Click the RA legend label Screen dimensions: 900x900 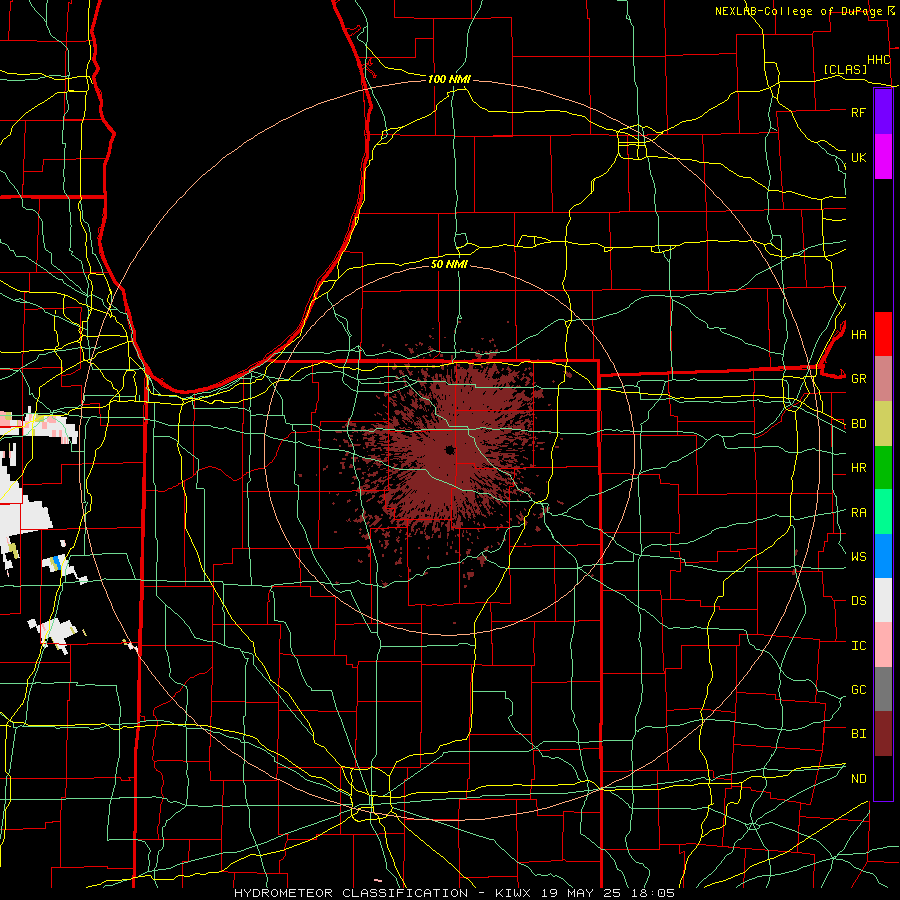click(858, 513)
